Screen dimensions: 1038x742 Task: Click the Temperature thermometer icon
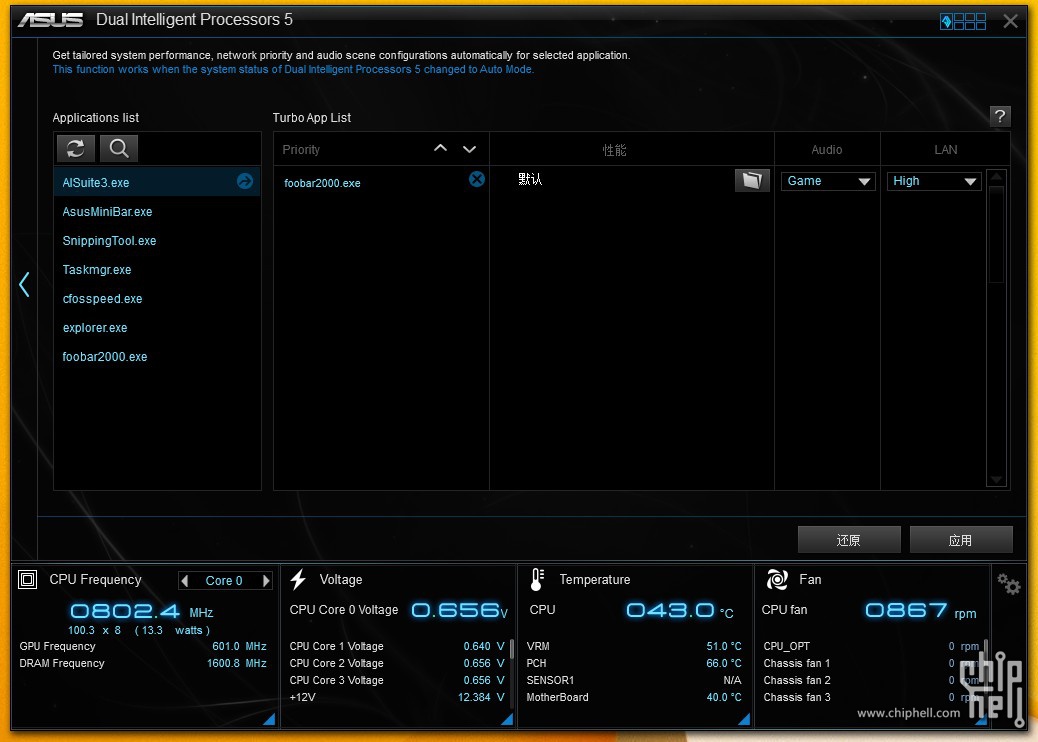(538, 580)
